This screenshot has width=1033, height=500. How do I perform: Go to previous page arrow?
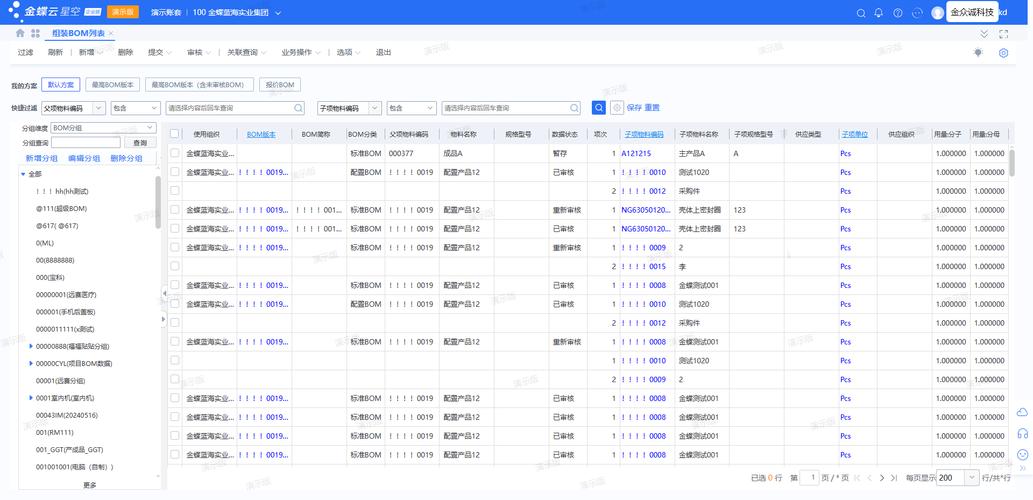[870, 478]
